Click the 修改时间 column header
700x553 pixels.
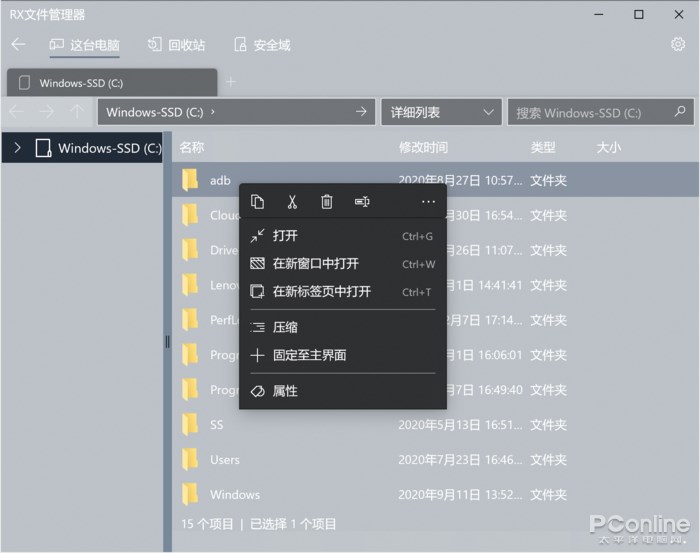[423, 147]
